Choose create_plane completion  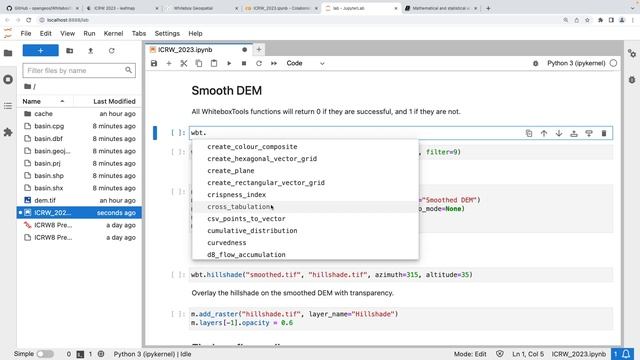coord(305,171)
